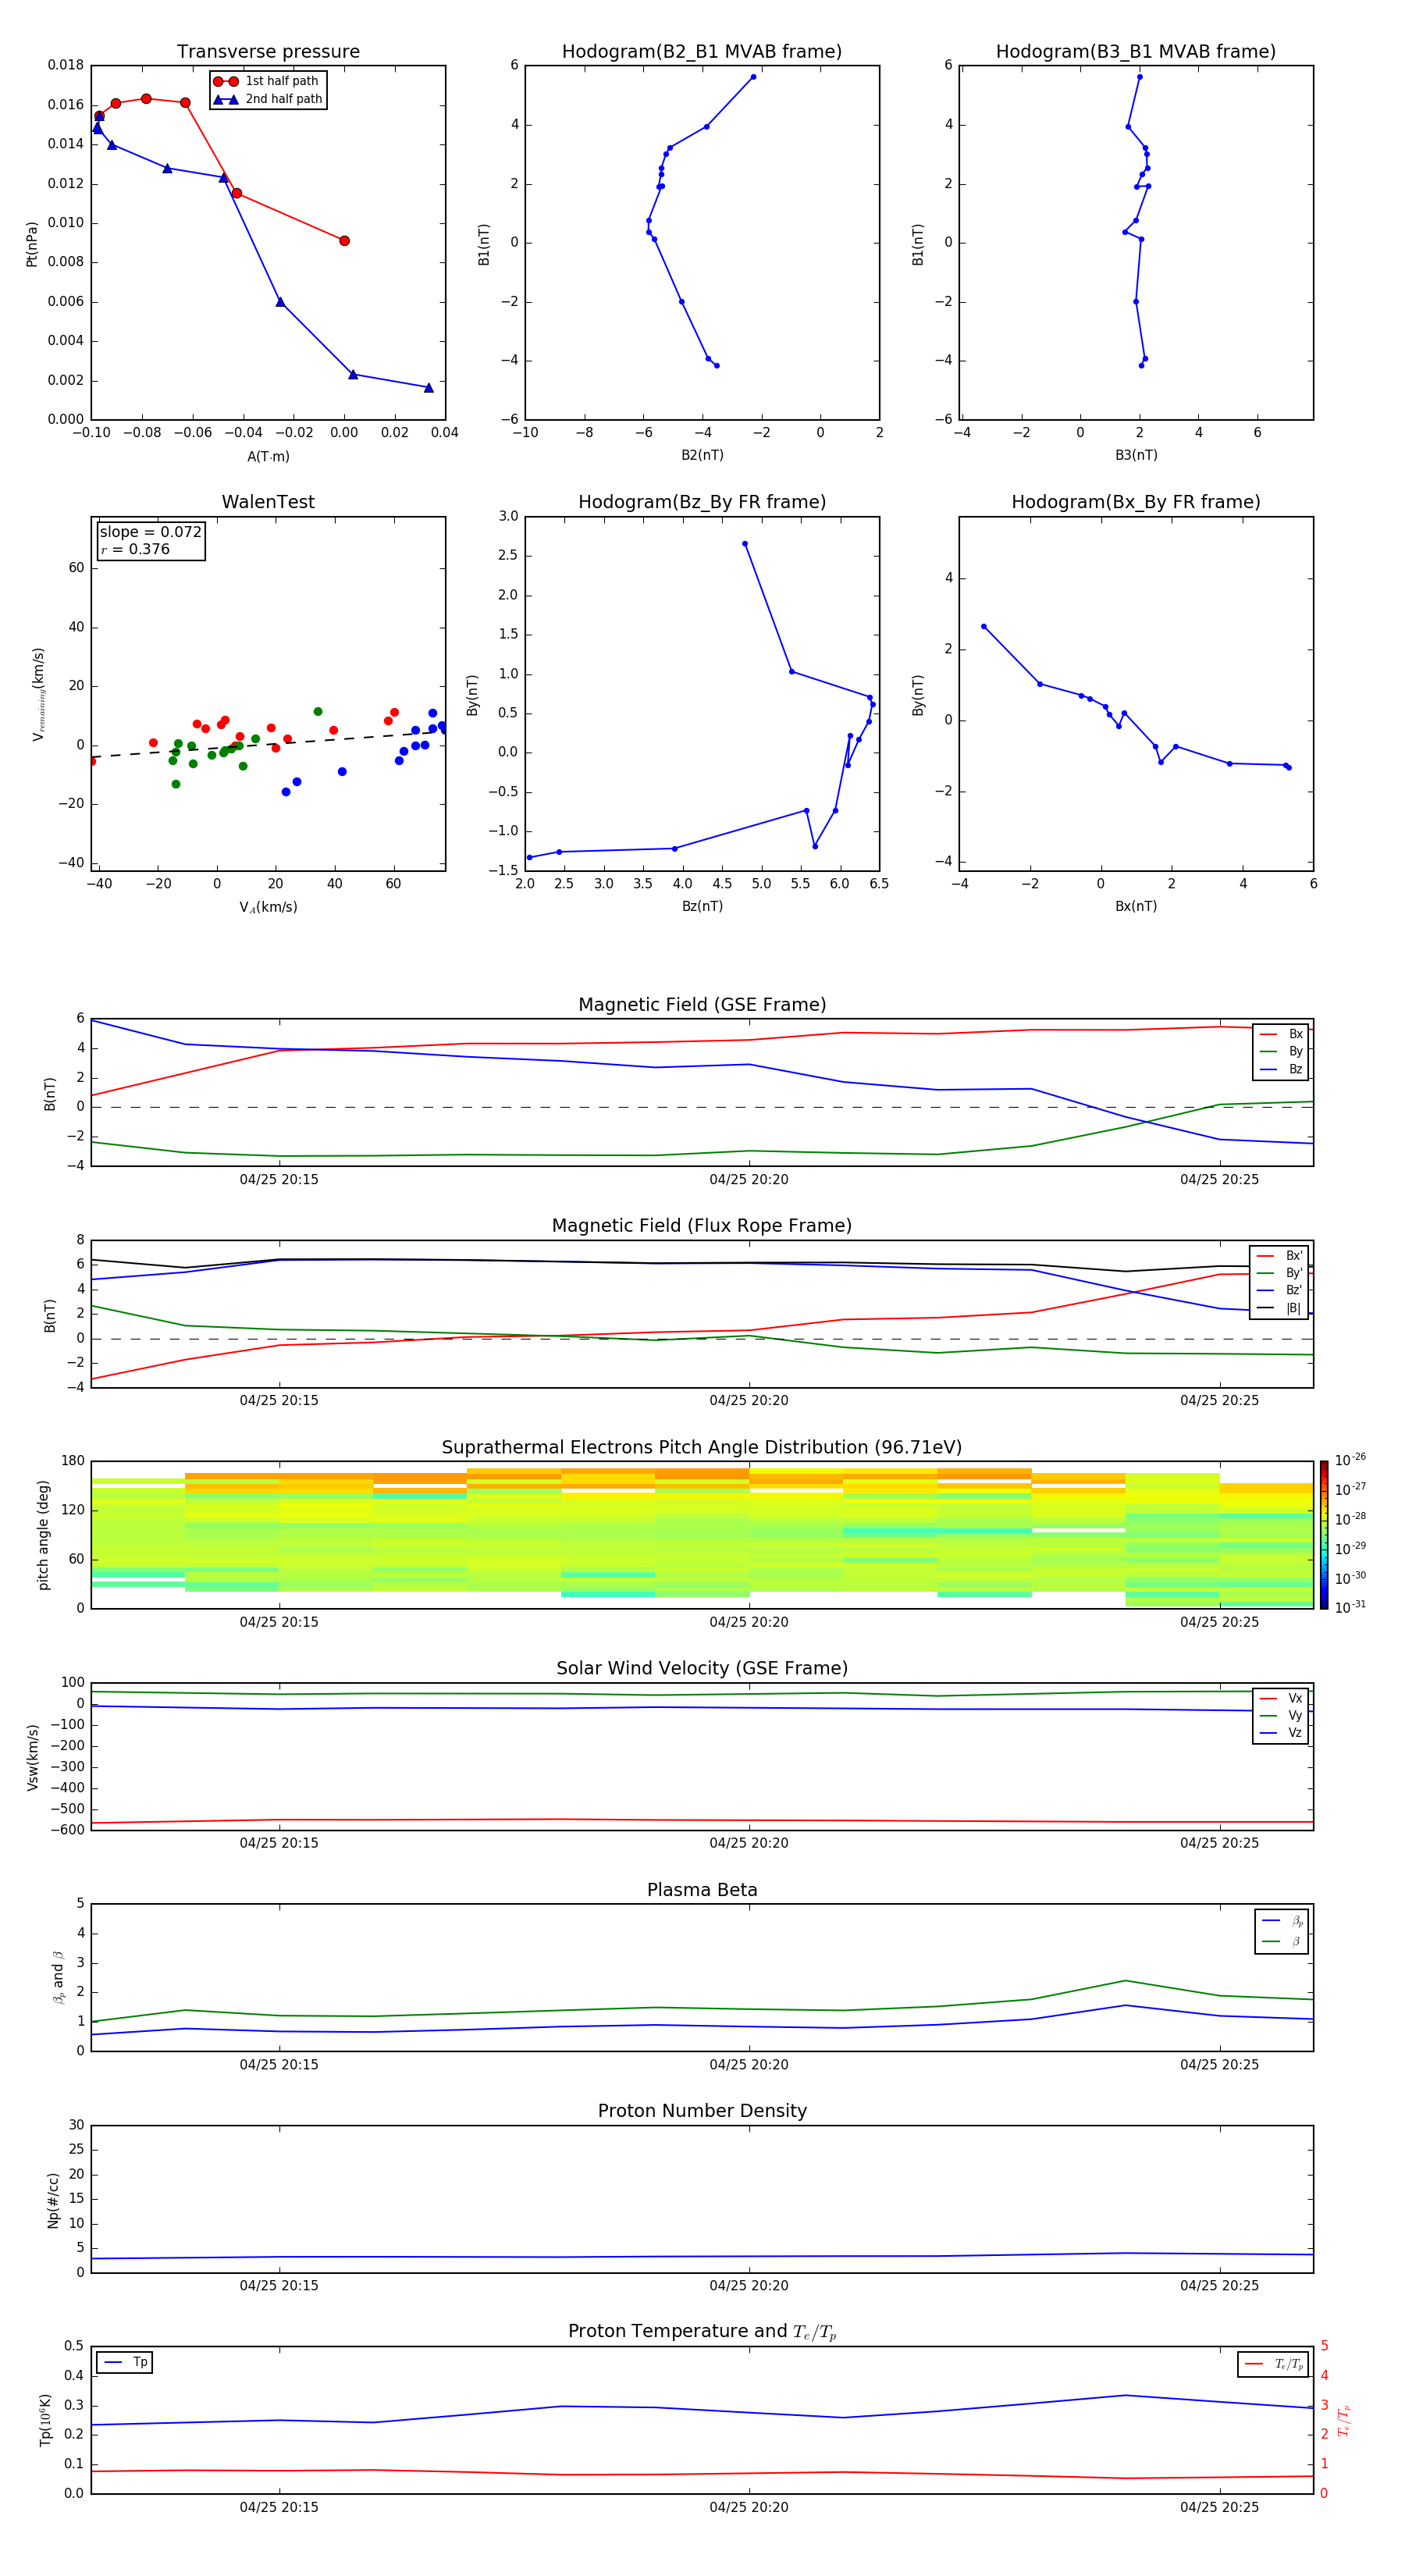
Task: Click the 'Tp' legend entry in temperature plot
Action: click(125, 2362)
